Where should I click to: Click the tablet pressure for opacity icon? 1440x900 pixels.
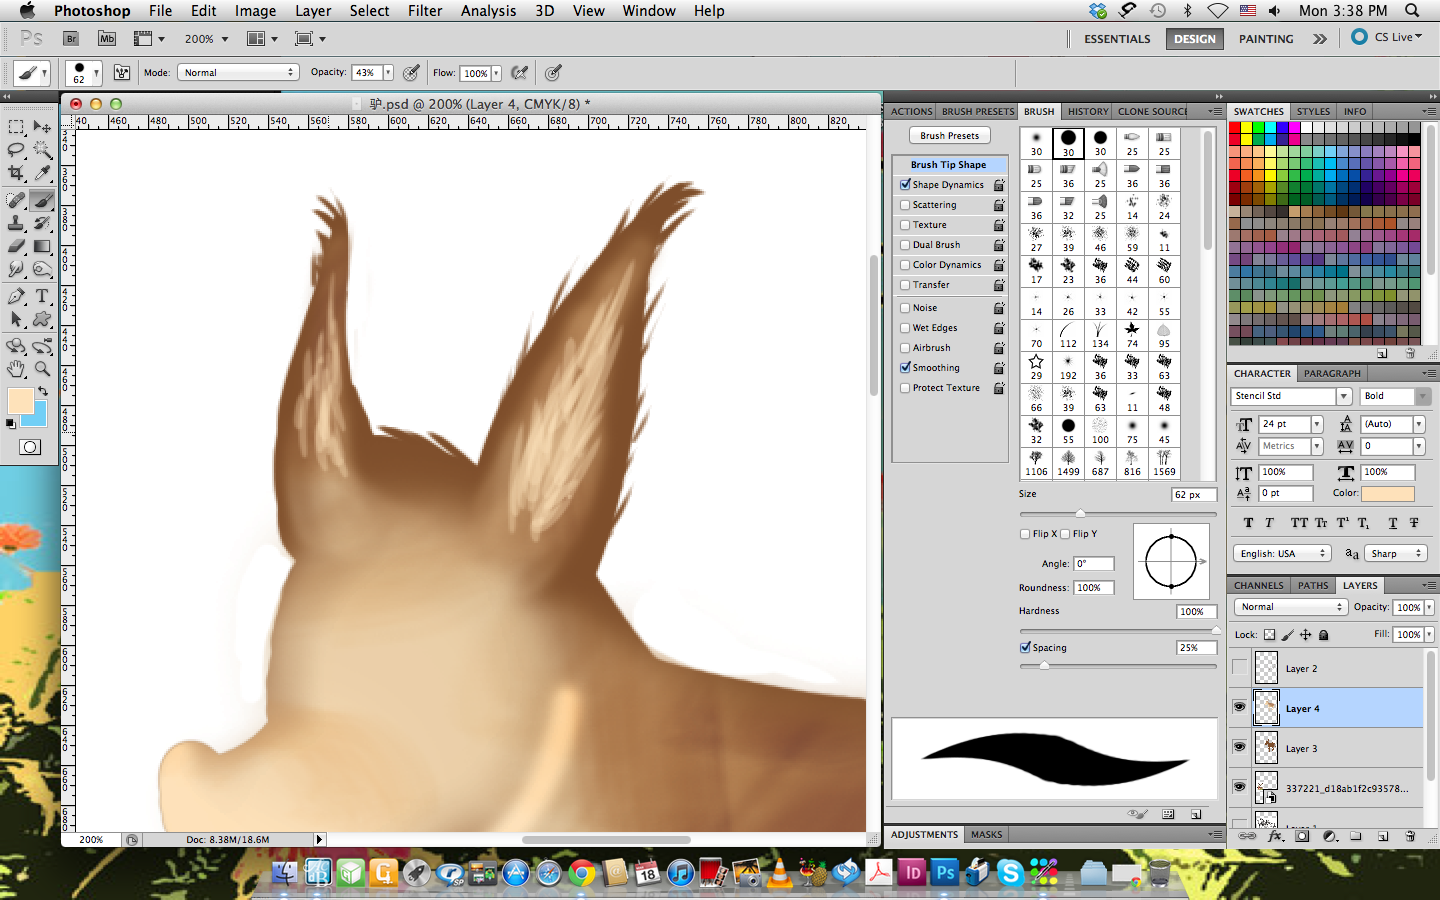point(411,73)
